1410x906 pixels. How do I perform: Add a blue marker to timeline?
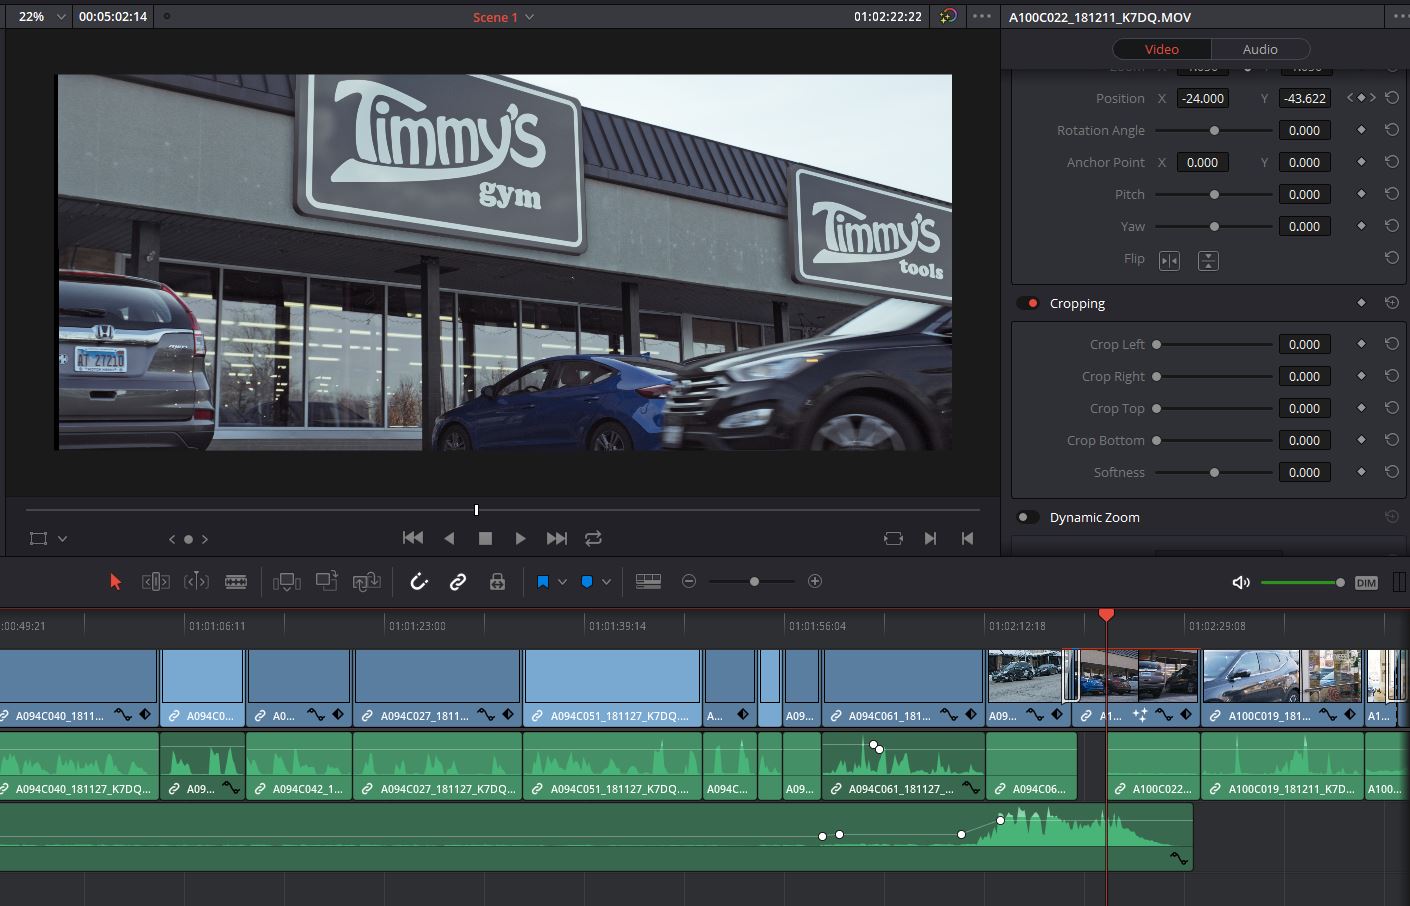pyautogui.click(x=587, y=581)
